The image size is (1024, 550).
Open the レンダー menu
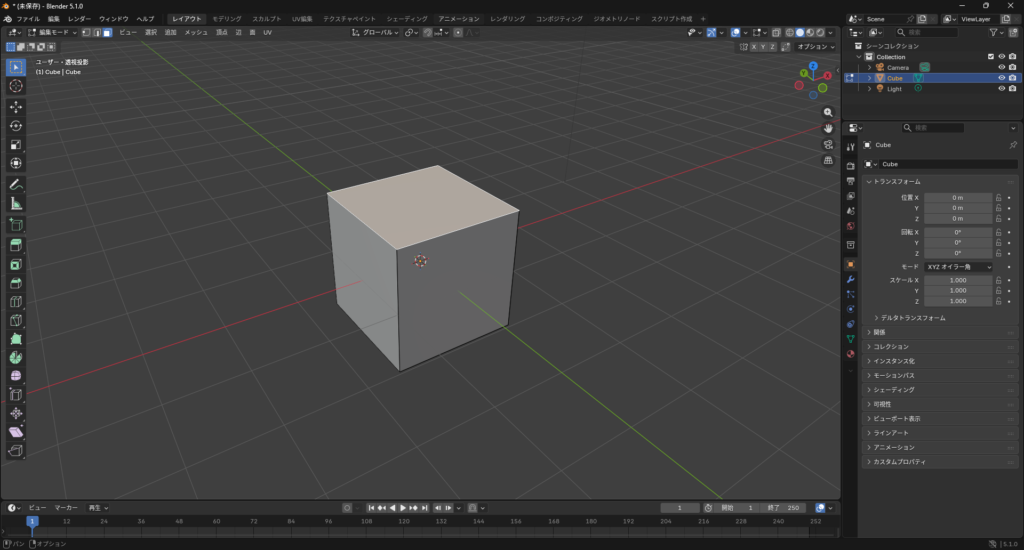pos(79,19)
